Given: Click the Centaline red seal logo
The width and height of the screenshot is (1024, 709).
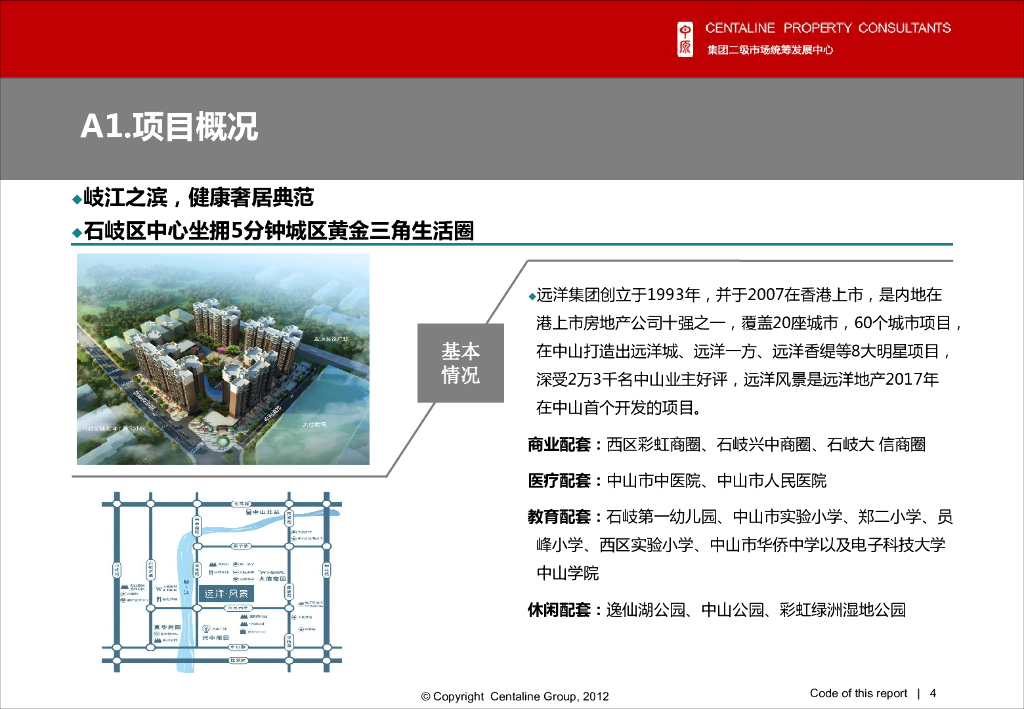Looking at the screenshot, I should (x=685, y=39).
